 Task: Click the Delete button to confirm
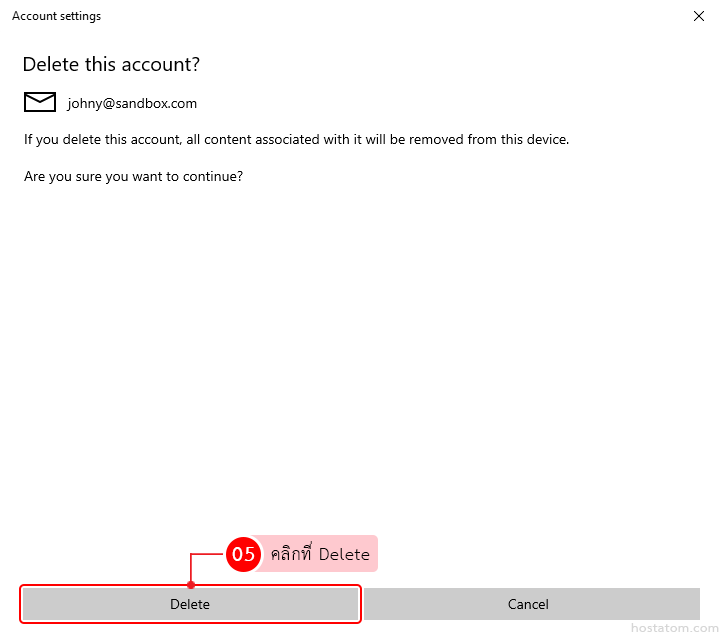[x=190, y=604]
